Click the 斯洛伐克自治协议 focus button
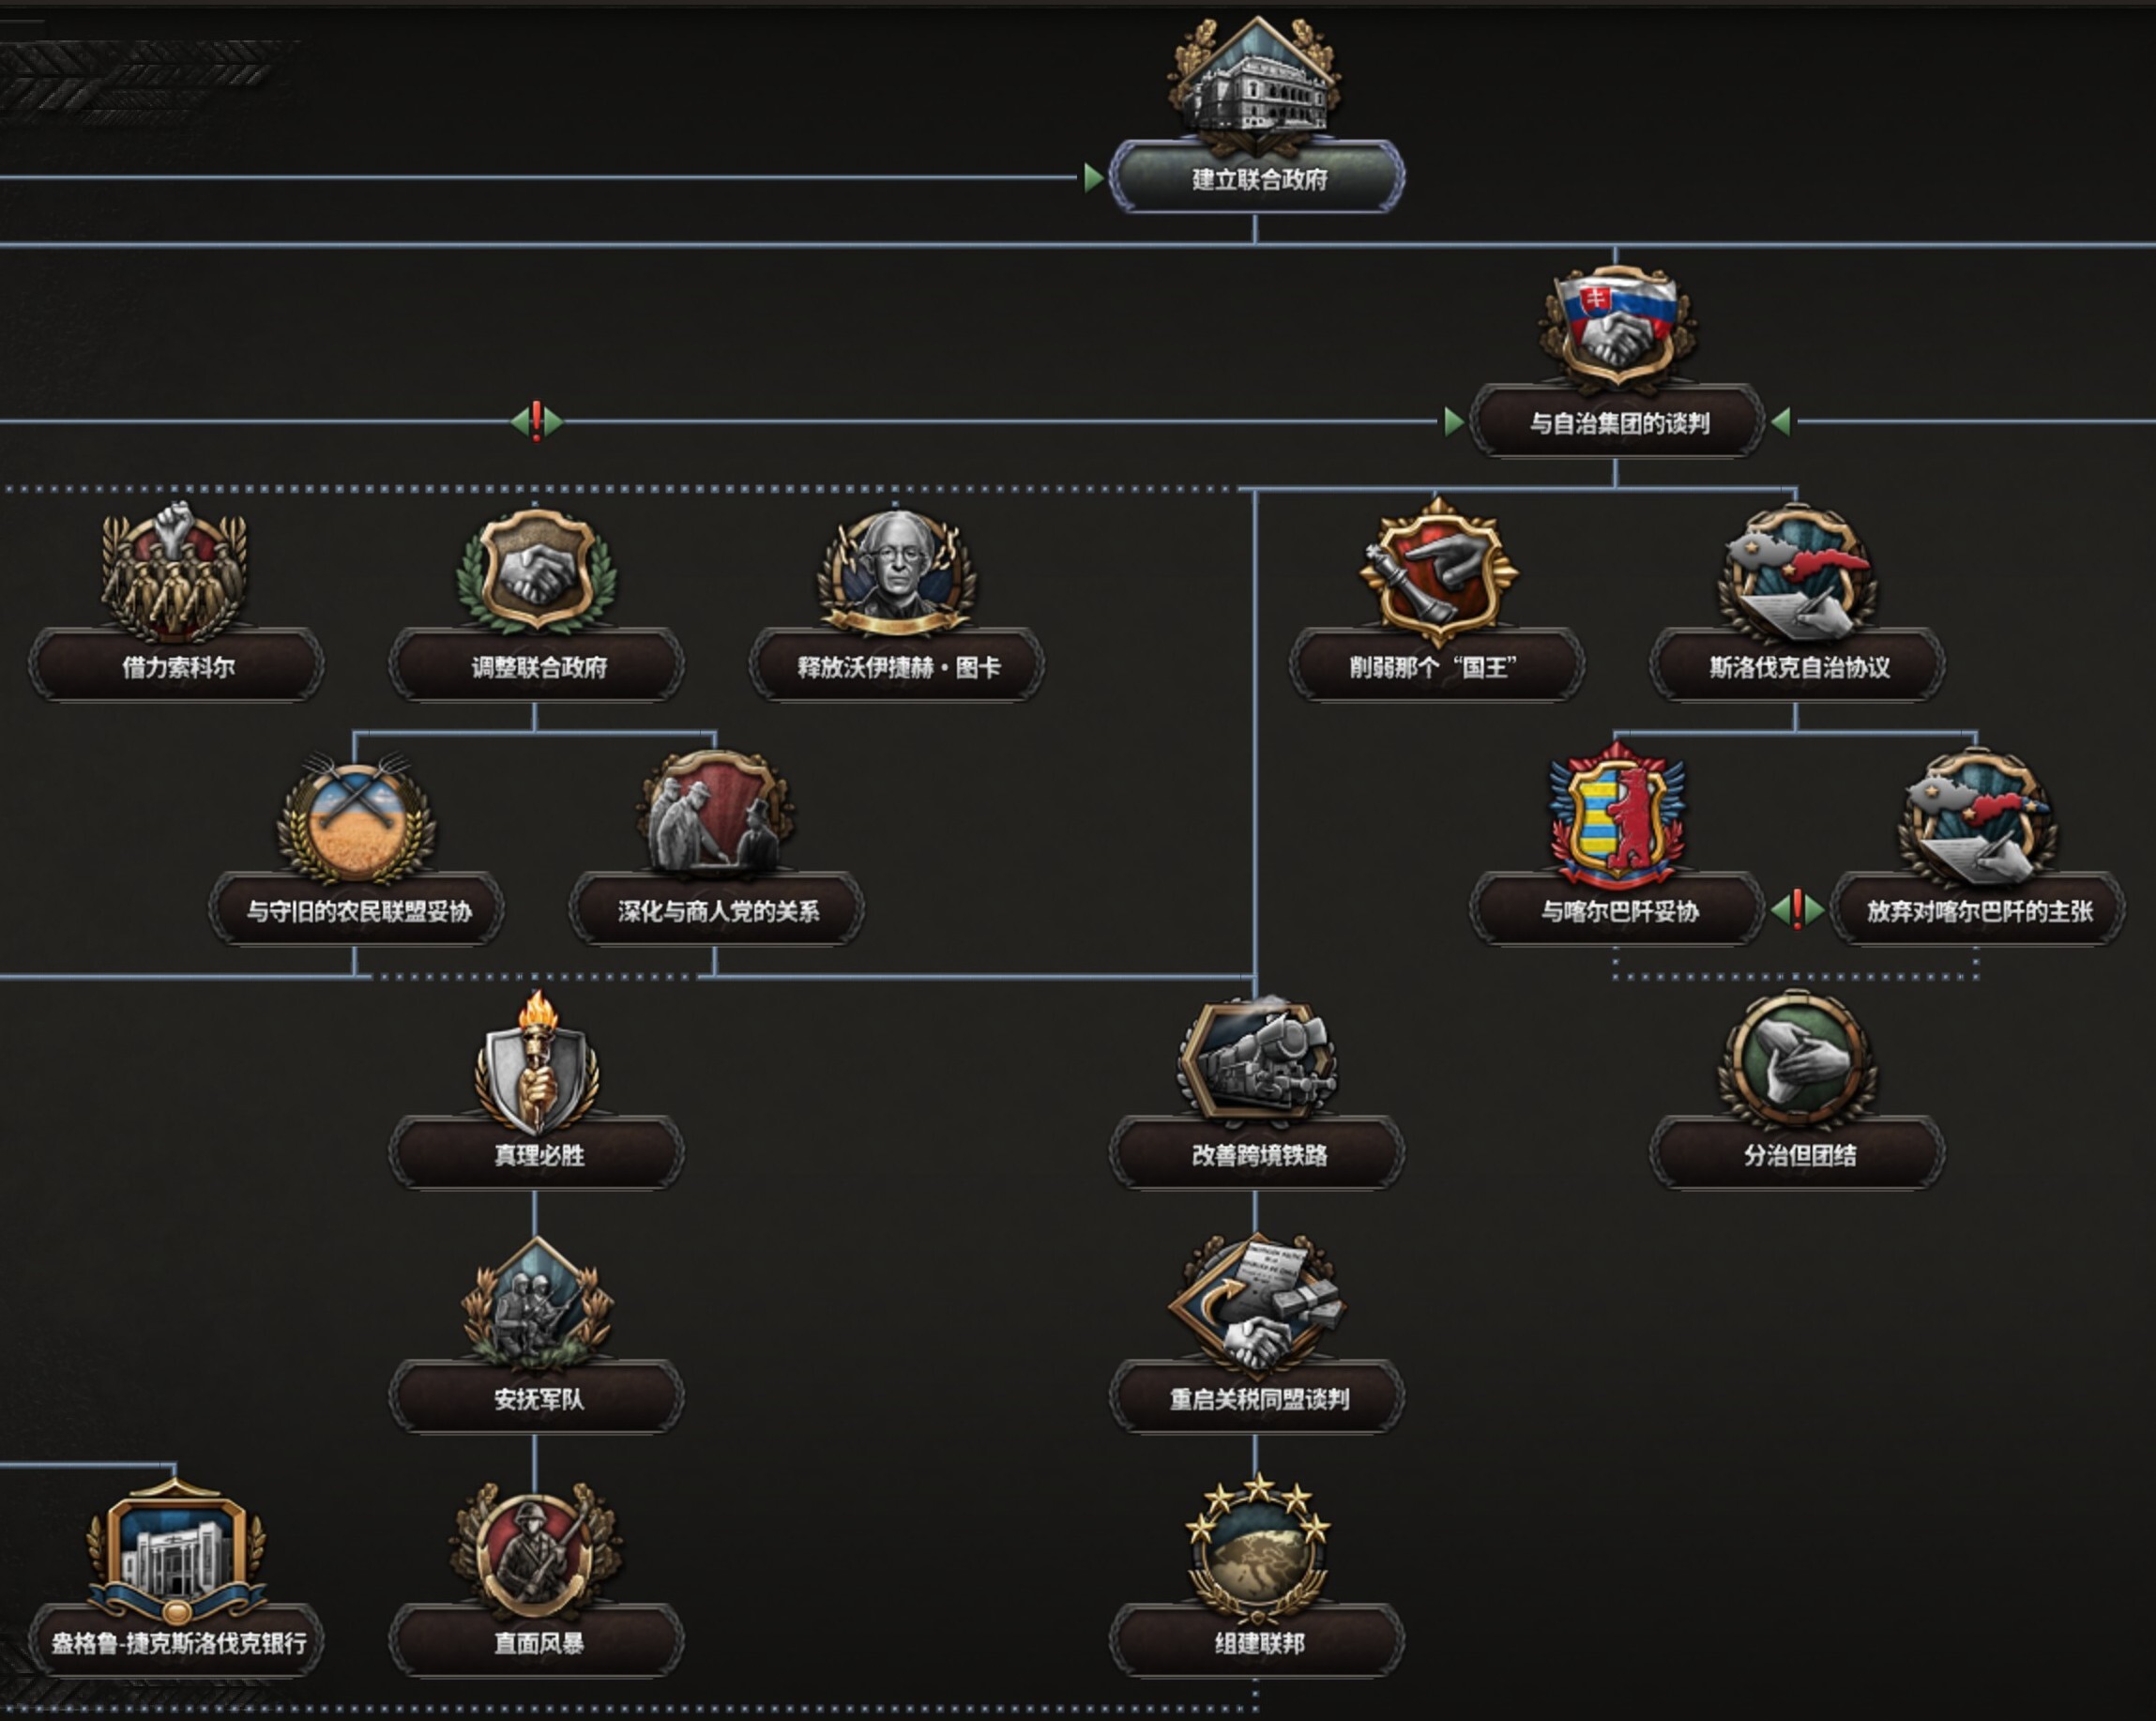Viewport: 2156px width, 1721px height. pos(1797,667)
